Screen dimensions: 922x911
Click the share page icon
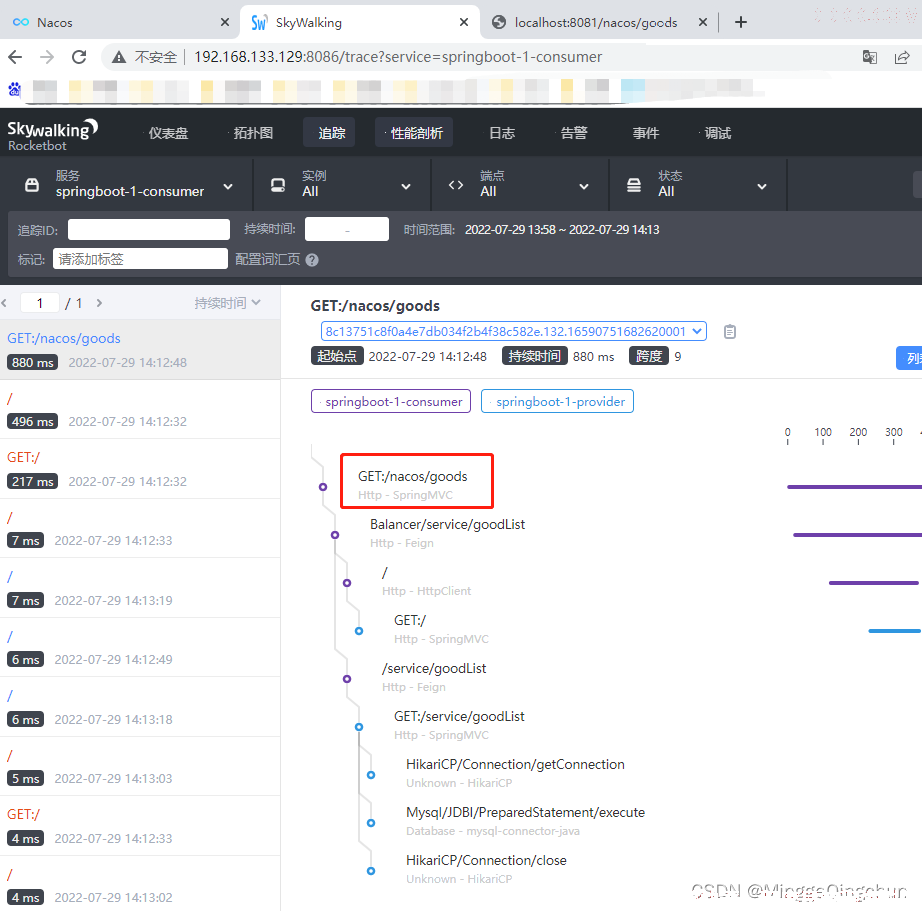pos(902,57)
